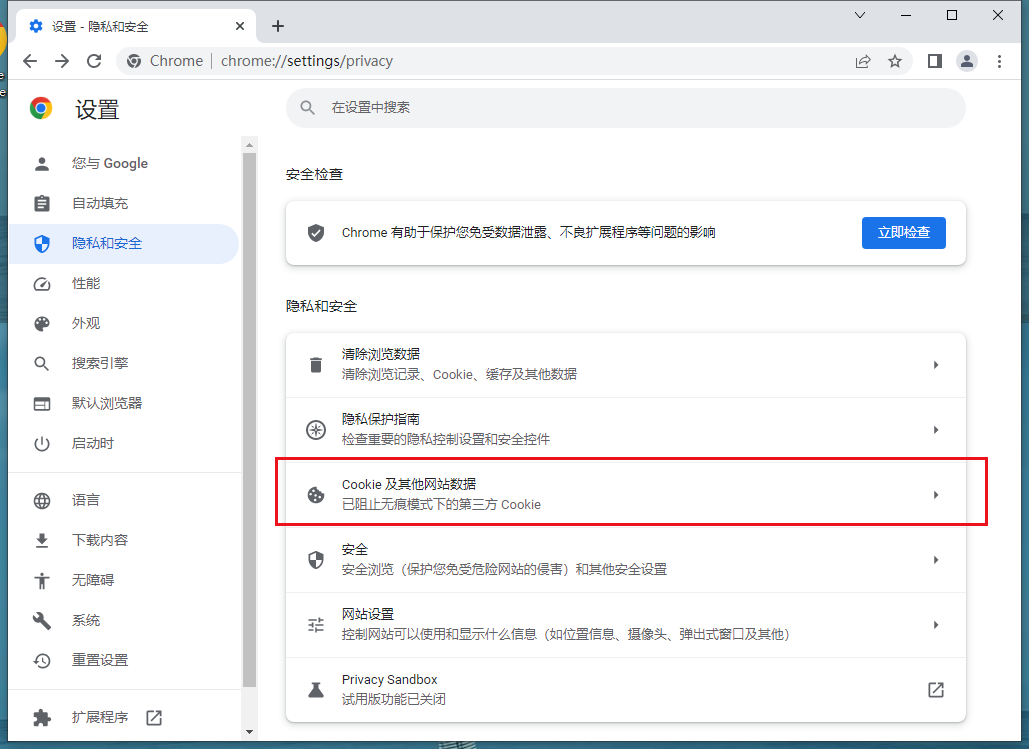Click the gauge icon for 性能
Image resolution: width=1029 pixels, height=749 pixels.
click(42, 284)
